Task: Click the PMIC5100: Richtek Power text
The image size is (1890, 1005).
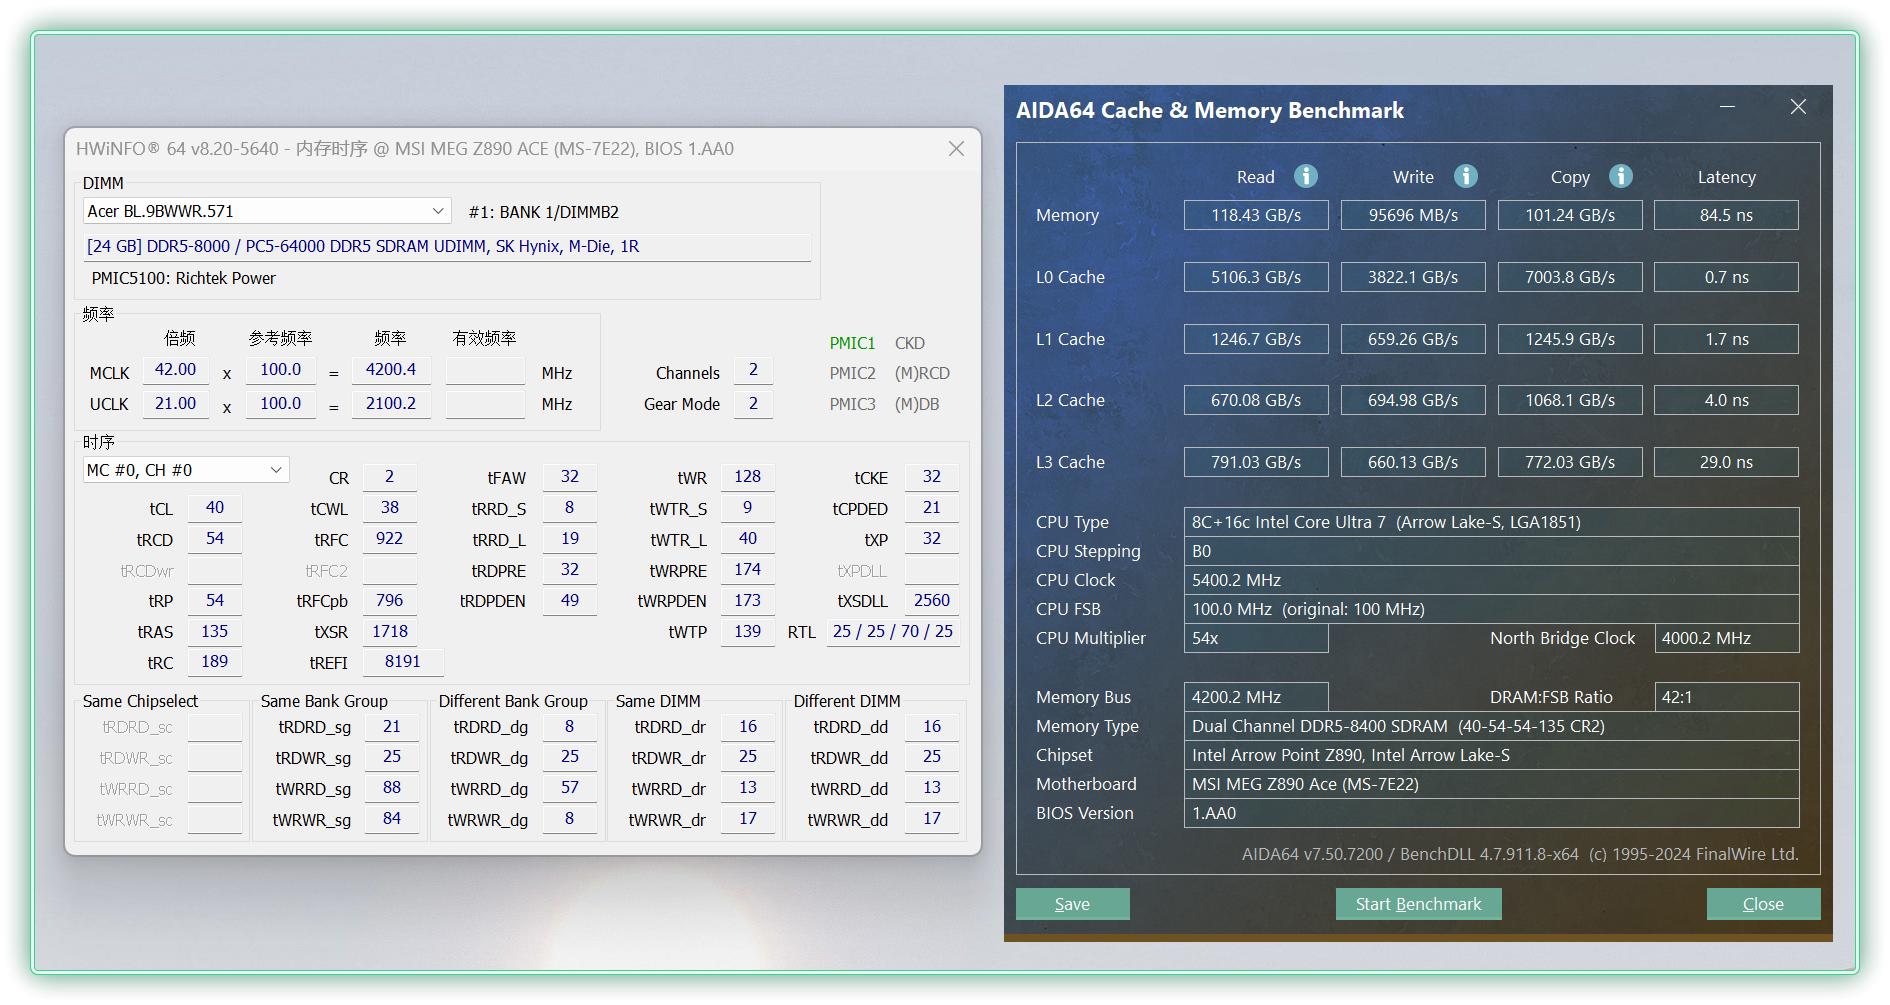Action: click(x=184, y=278)
